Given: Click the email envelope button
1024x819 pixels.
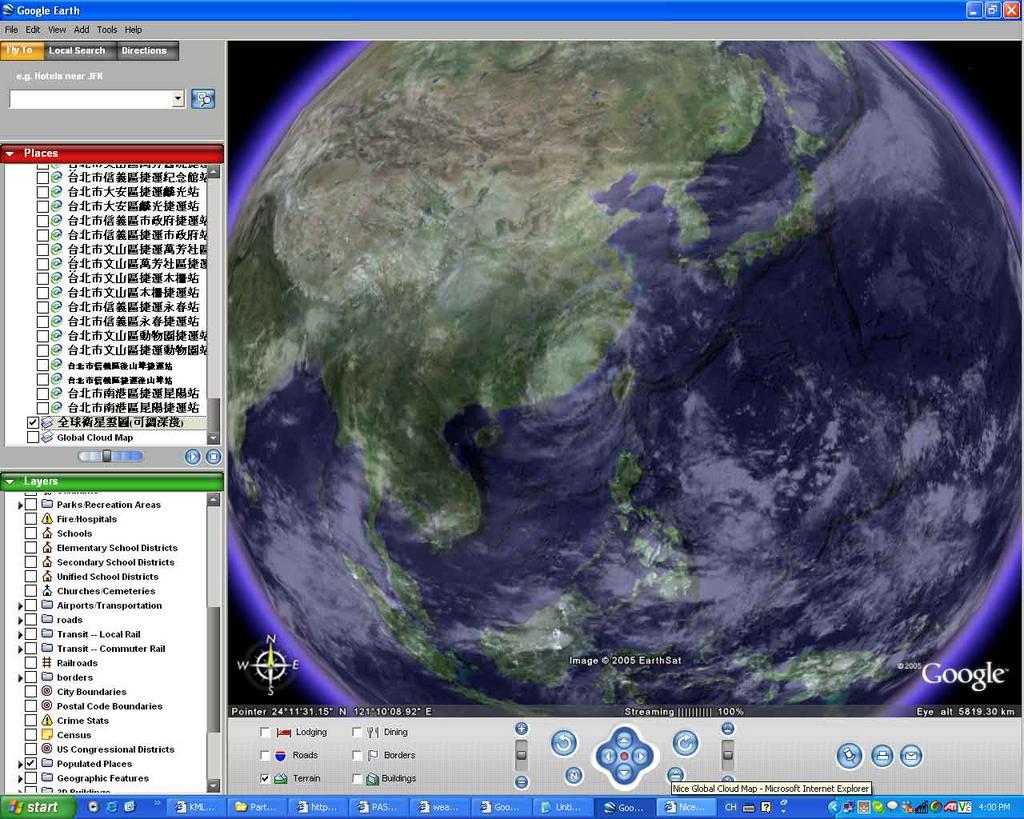Looking at the screenshot, I should click(x=911, y=756).
